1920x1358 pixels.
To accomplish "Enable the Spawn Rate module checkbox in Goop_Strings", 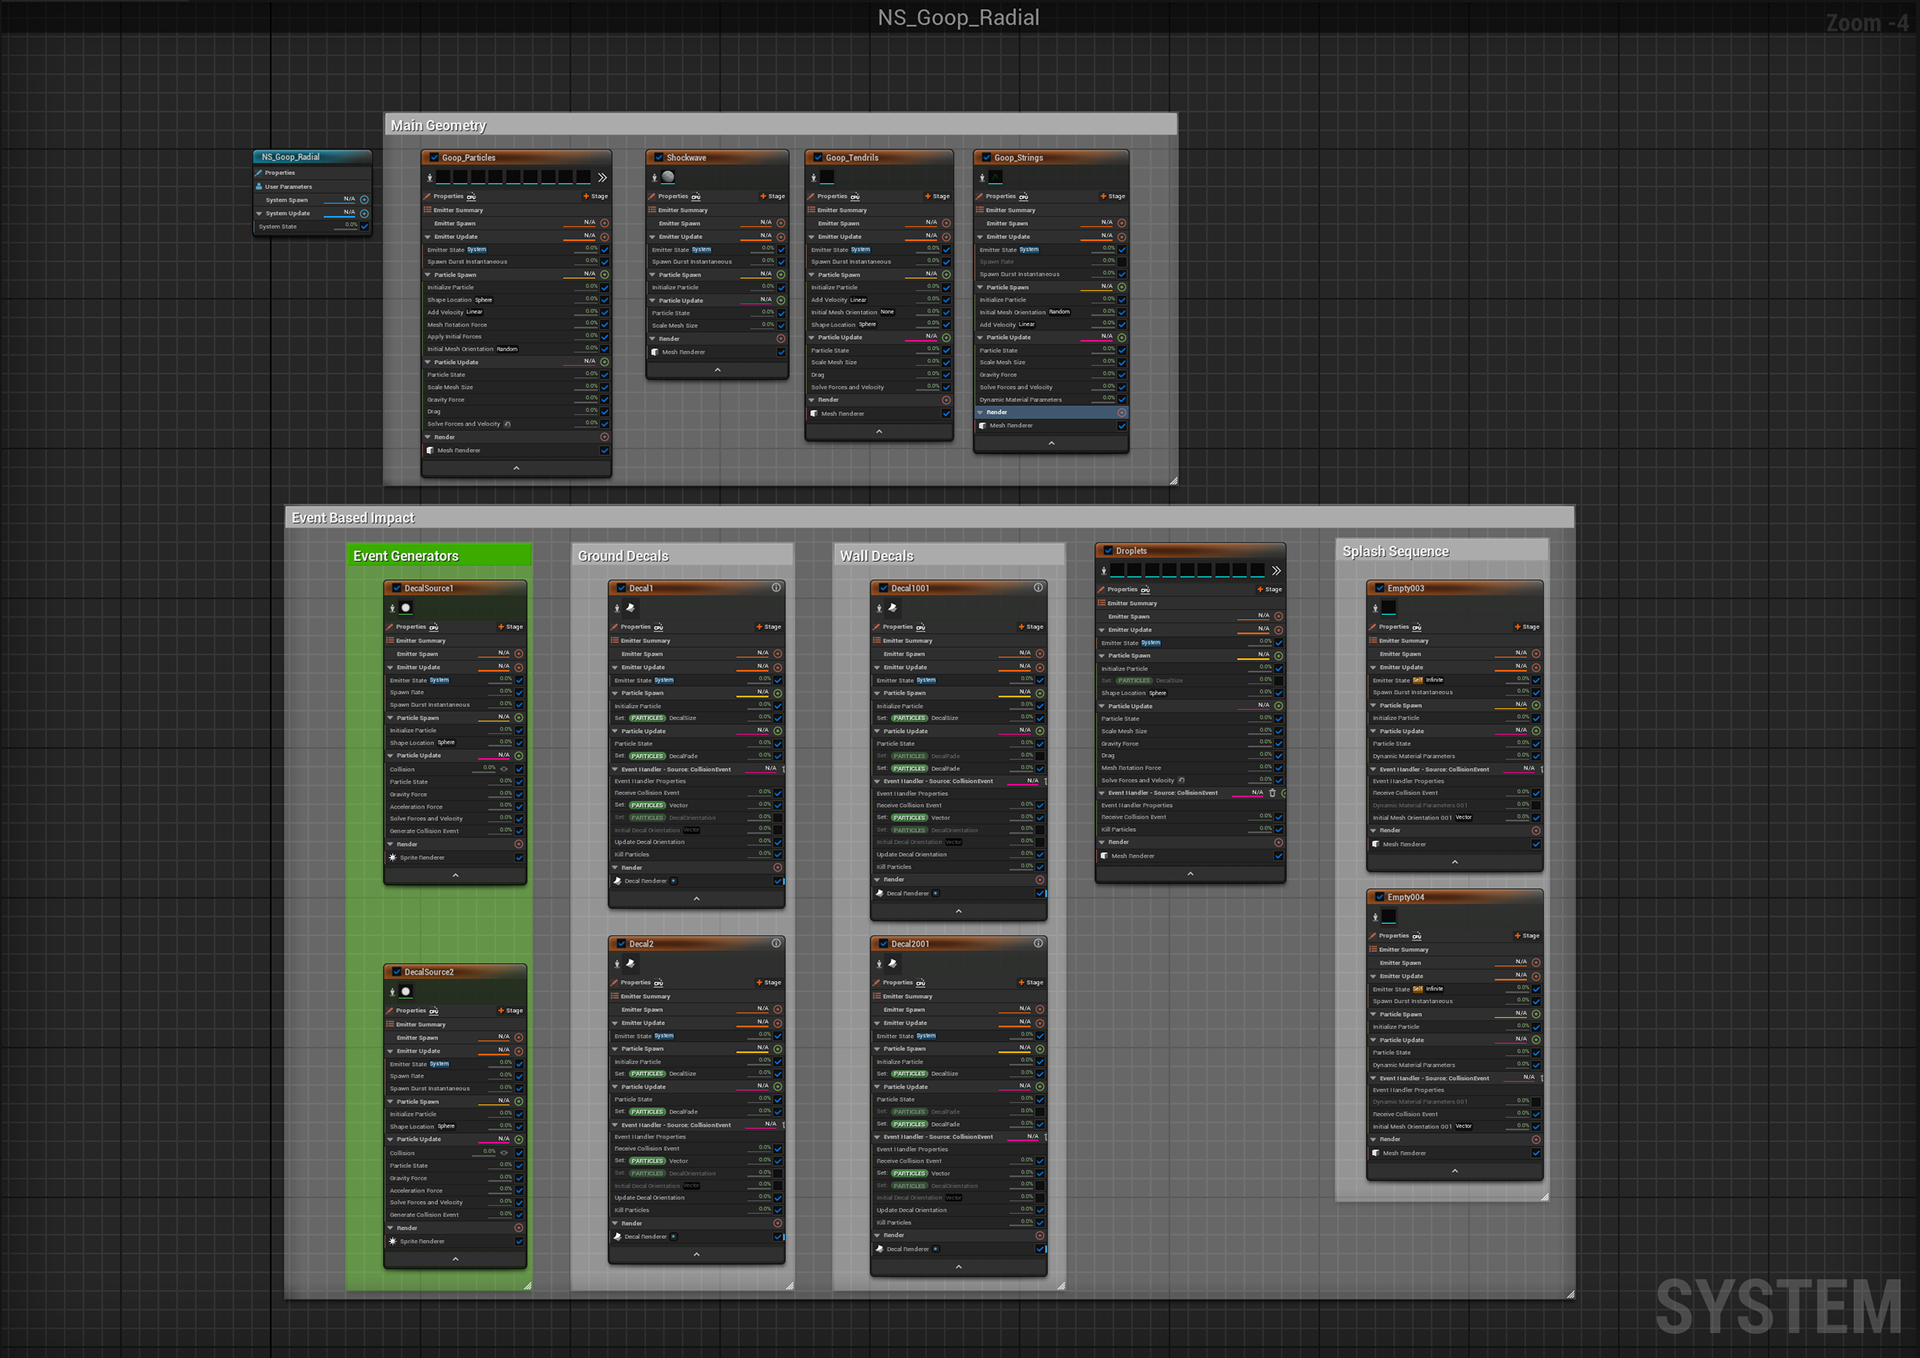I will click(1122, 262).
